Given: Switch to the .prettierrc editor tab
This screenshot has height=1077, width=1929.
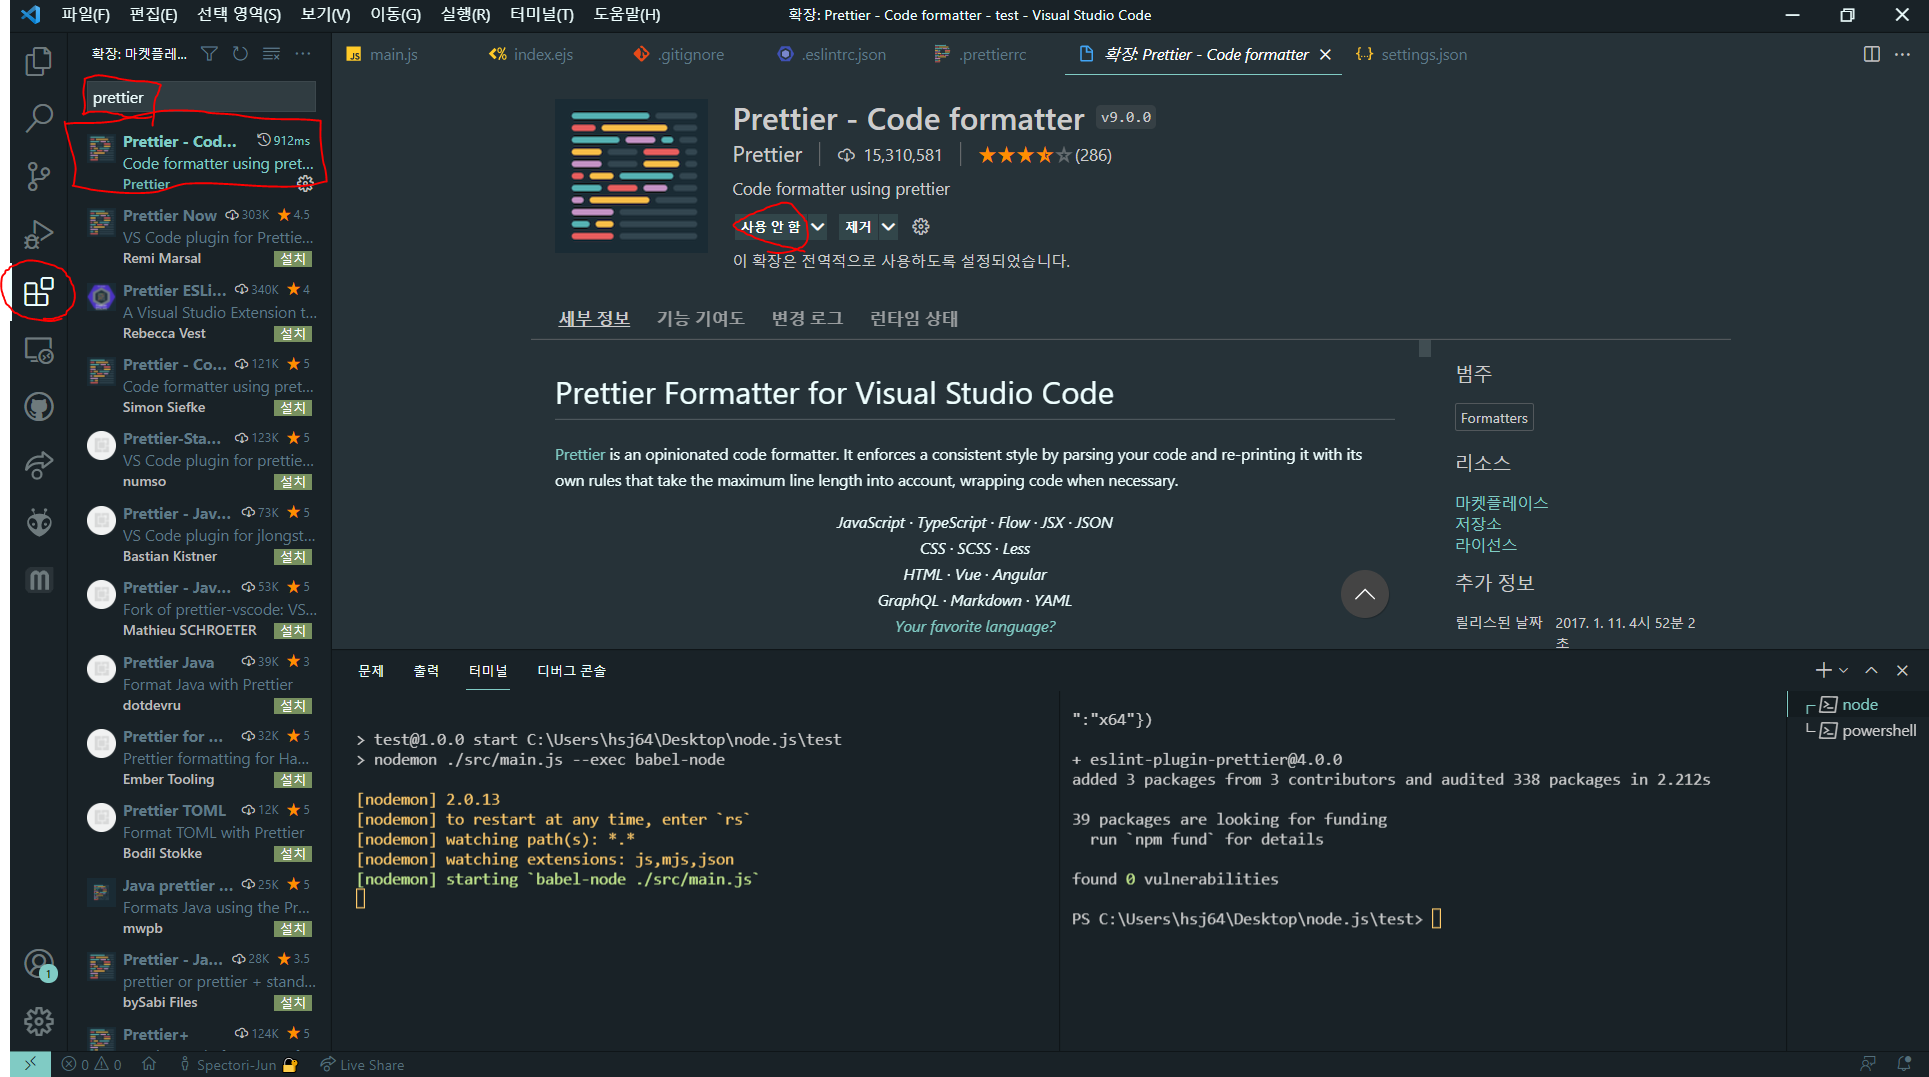Looking at the screenshot, I should 981,54.
